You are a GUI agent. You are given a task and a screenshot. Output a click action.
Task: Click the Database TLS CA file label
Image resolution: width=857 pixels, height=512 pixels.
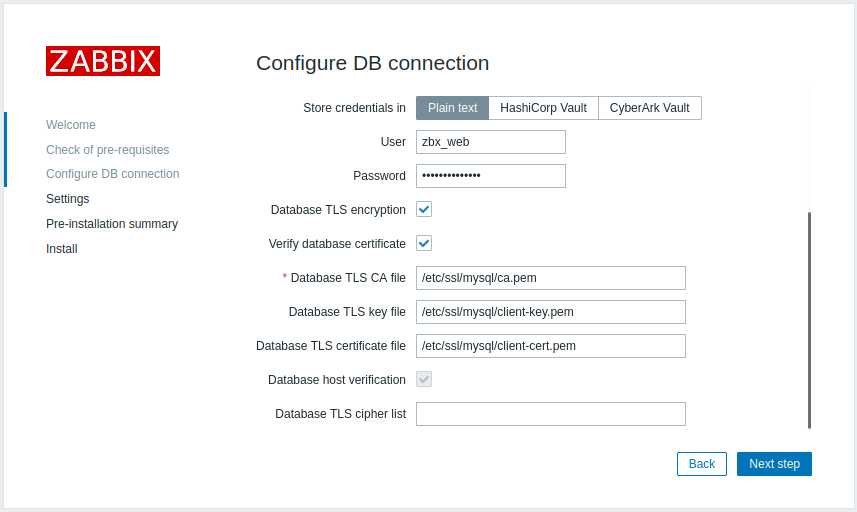tap(348, 278)
